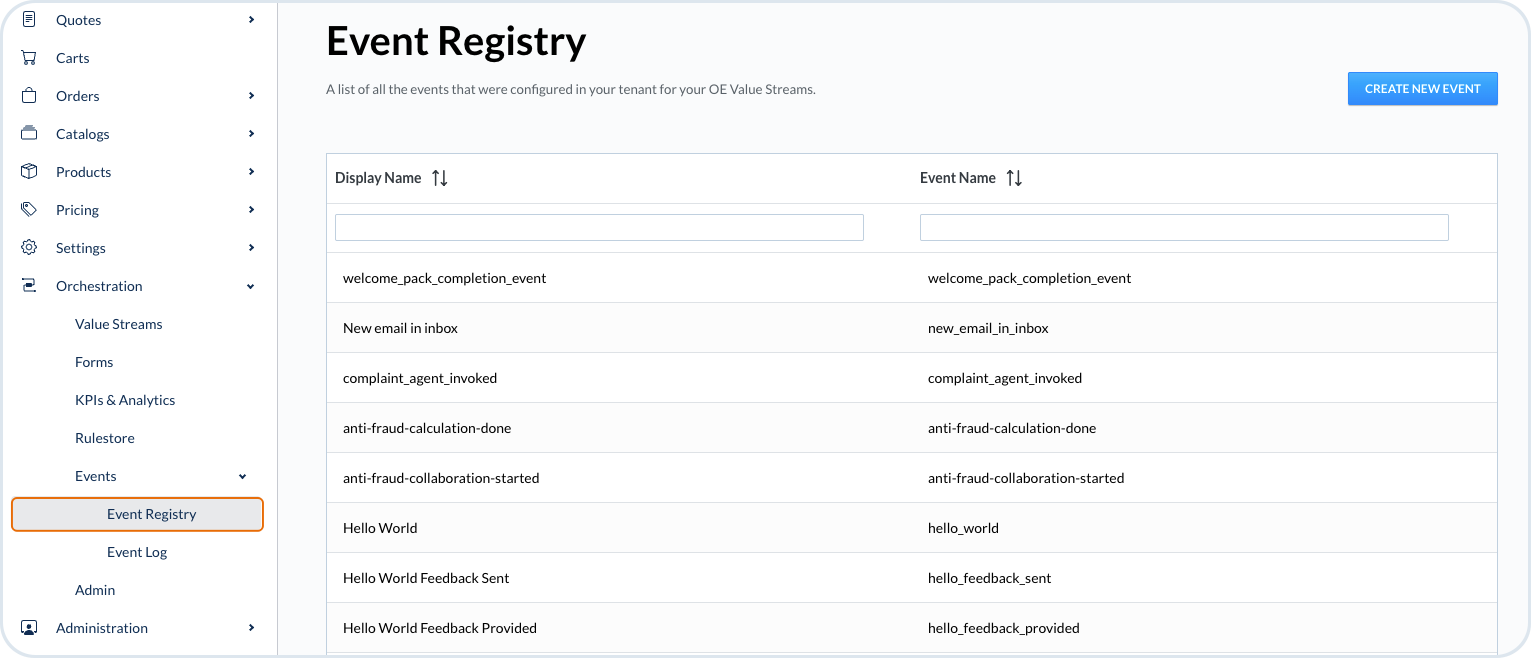Expand the Orders submenu chevron
Screen dimensions: 1531x658
tap(251, 96)
